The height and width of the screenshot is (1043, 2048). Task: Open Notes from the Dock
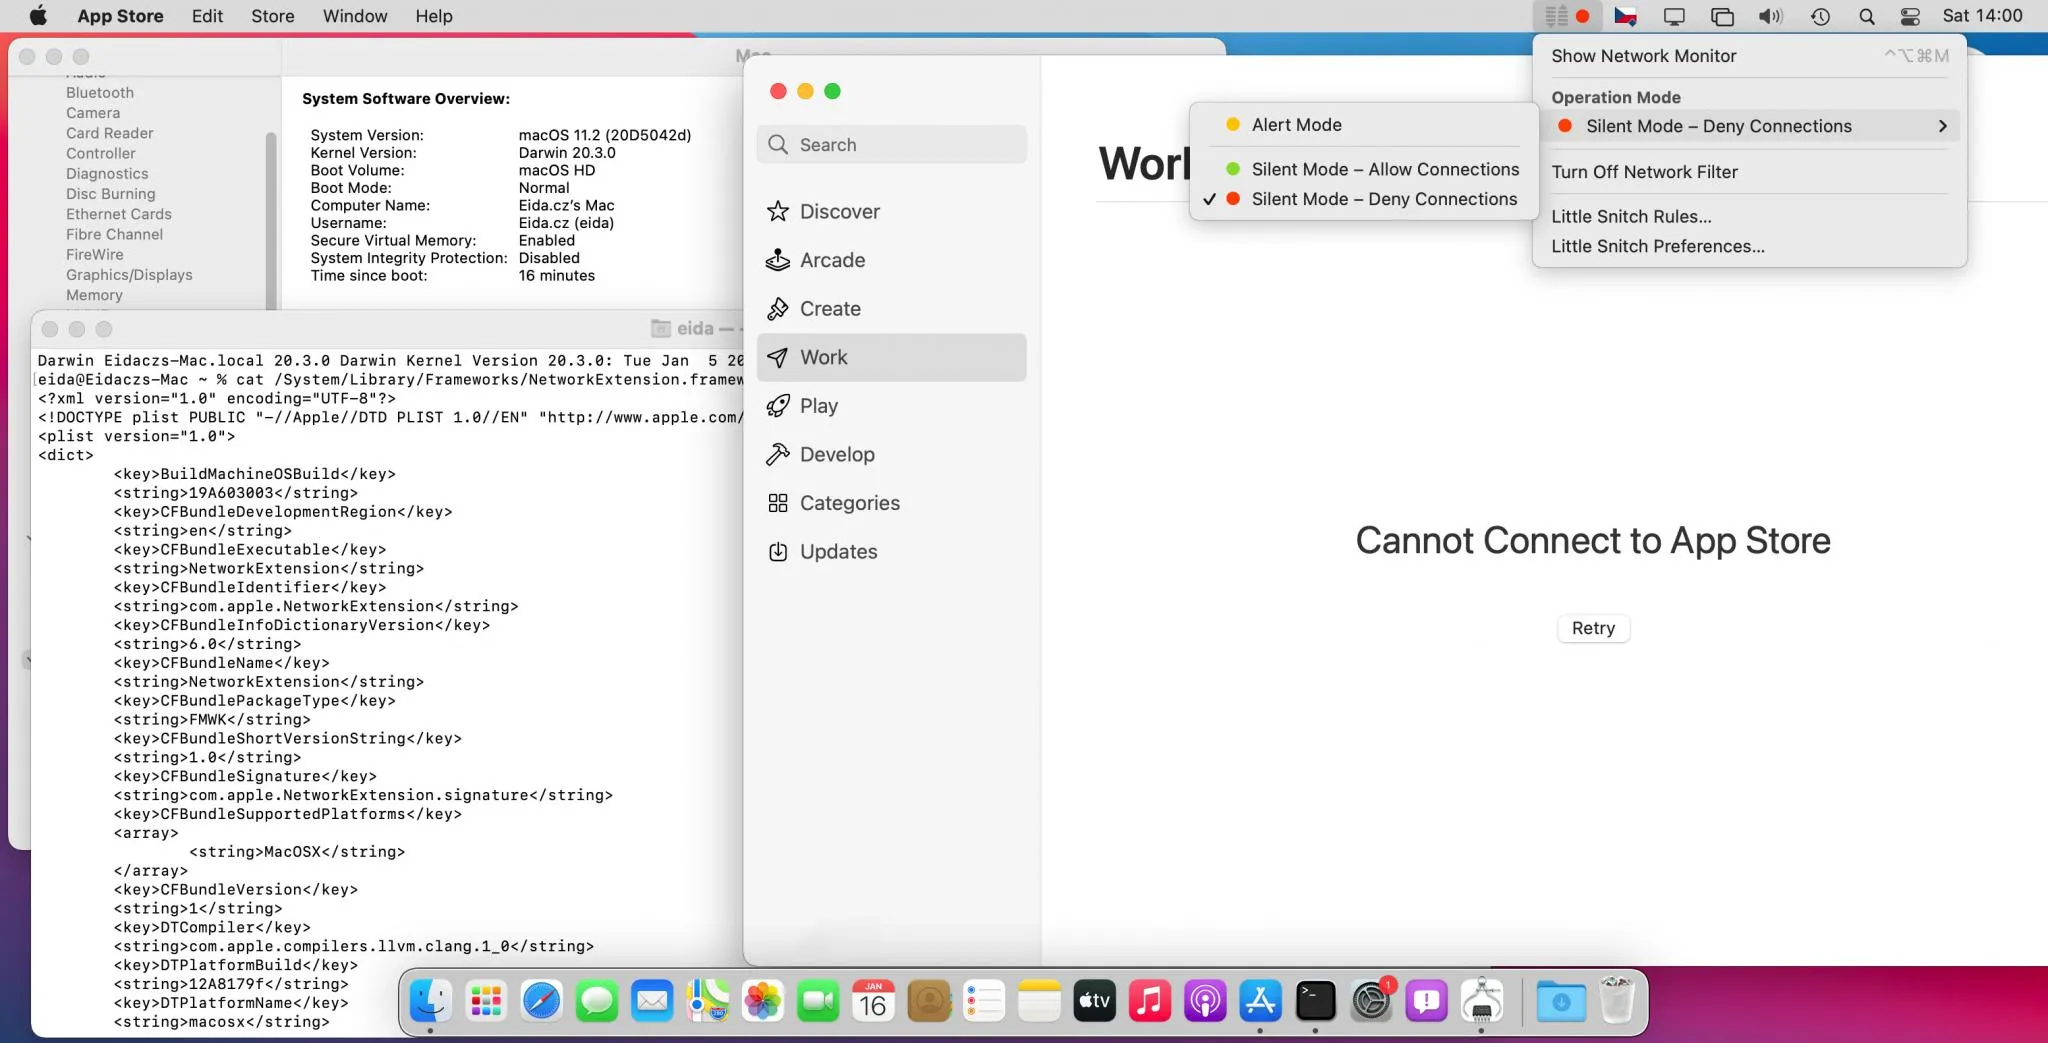coord(1039,1000)
